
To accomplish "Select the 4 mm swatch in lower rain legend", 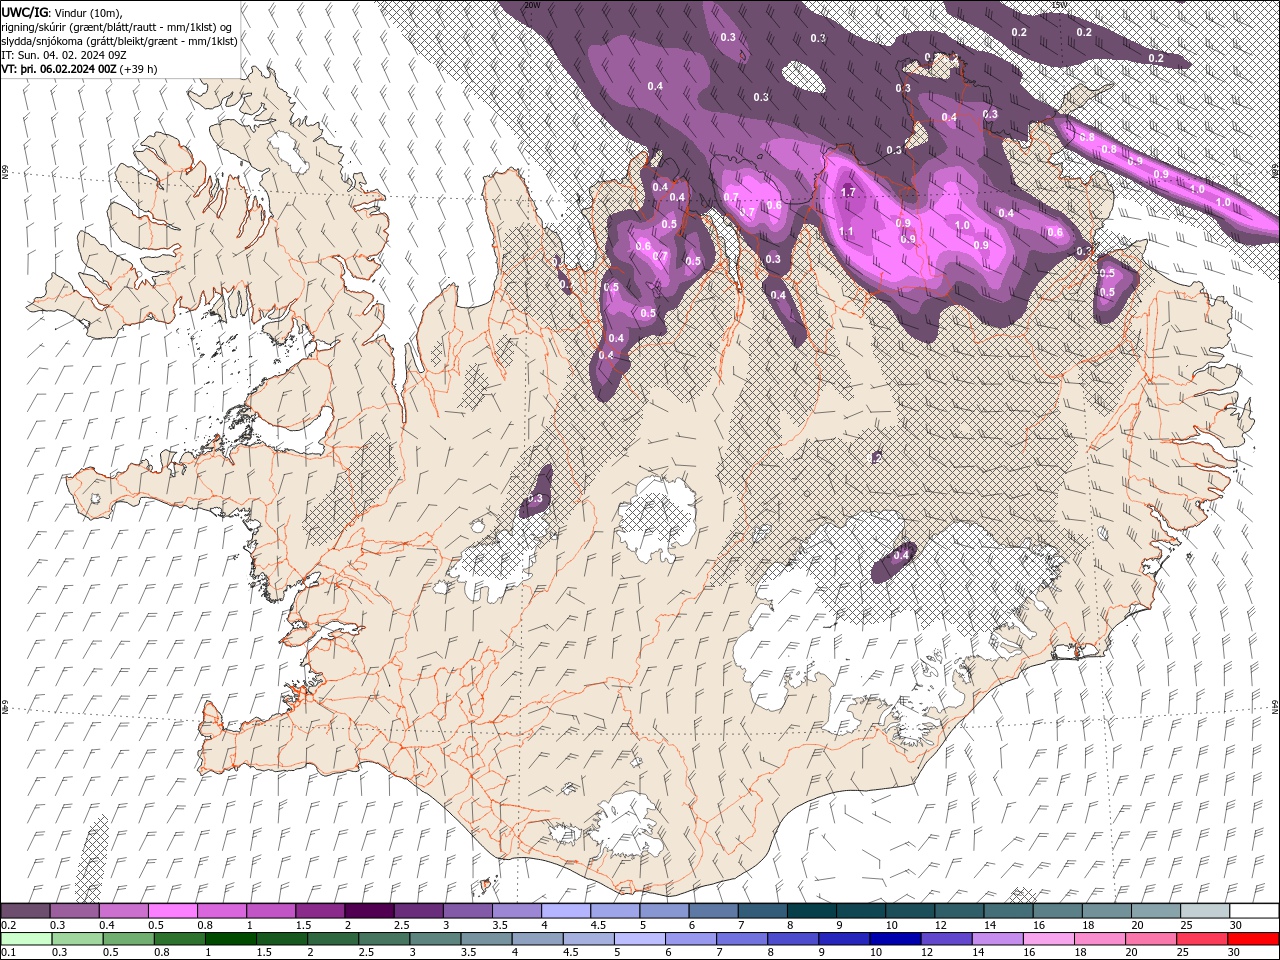I will [536, 938].
